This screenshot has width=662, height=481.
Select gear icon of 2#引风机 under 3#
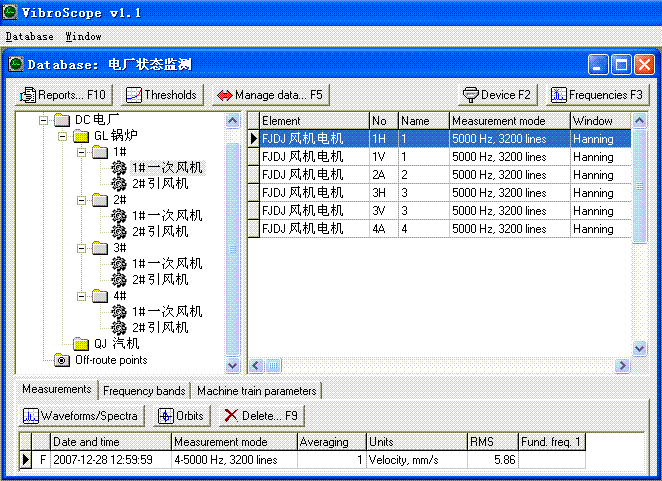pyautogui.click(x=119, y=280)
